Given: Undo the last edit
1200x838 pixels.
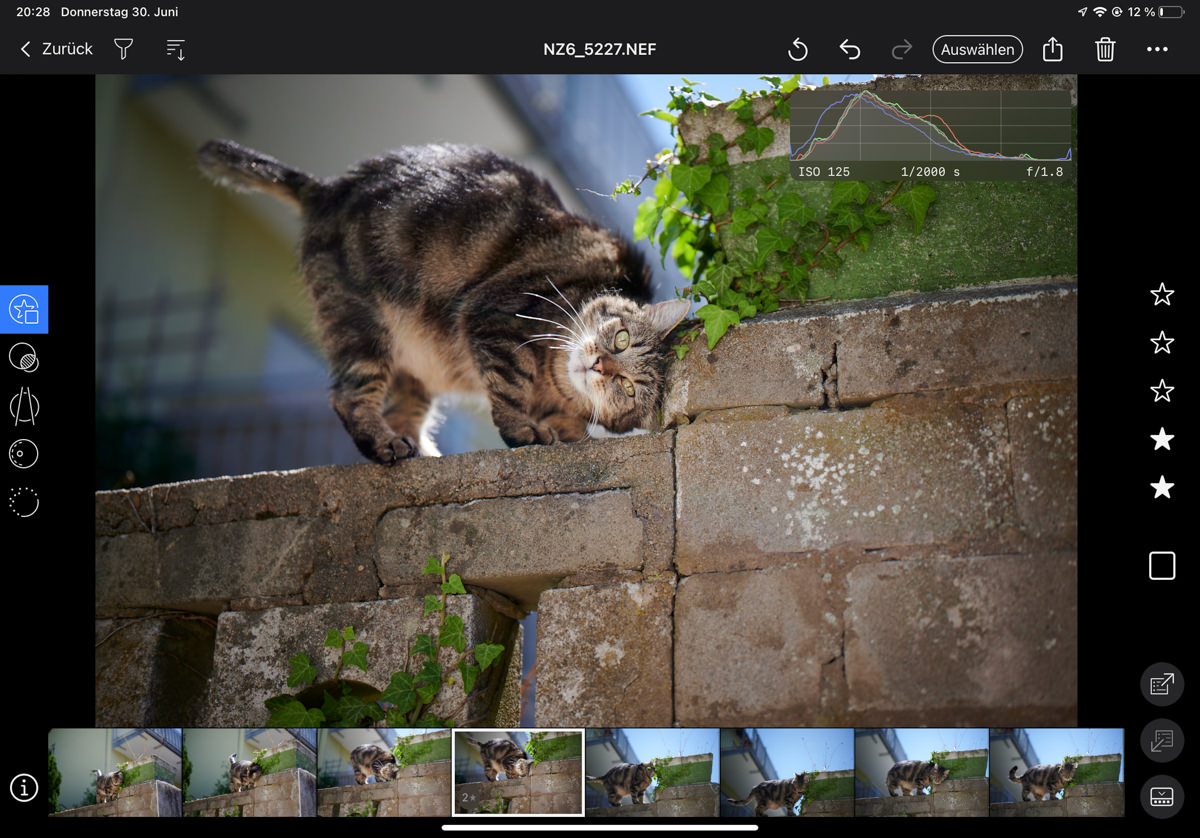Looking at the screenshot, I should point(849,49).
